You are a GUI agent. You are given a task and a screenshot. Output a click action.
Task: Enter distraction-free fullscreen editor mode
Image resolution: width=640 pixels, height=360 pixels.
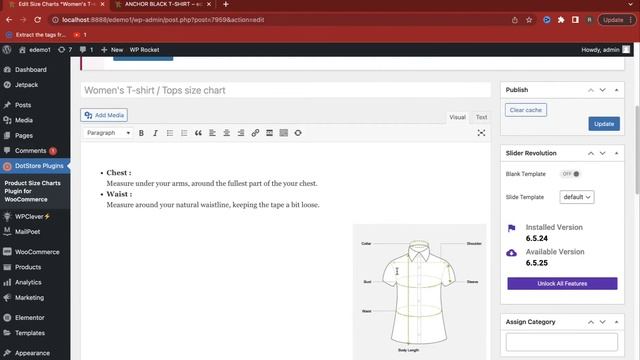(481, 133)
